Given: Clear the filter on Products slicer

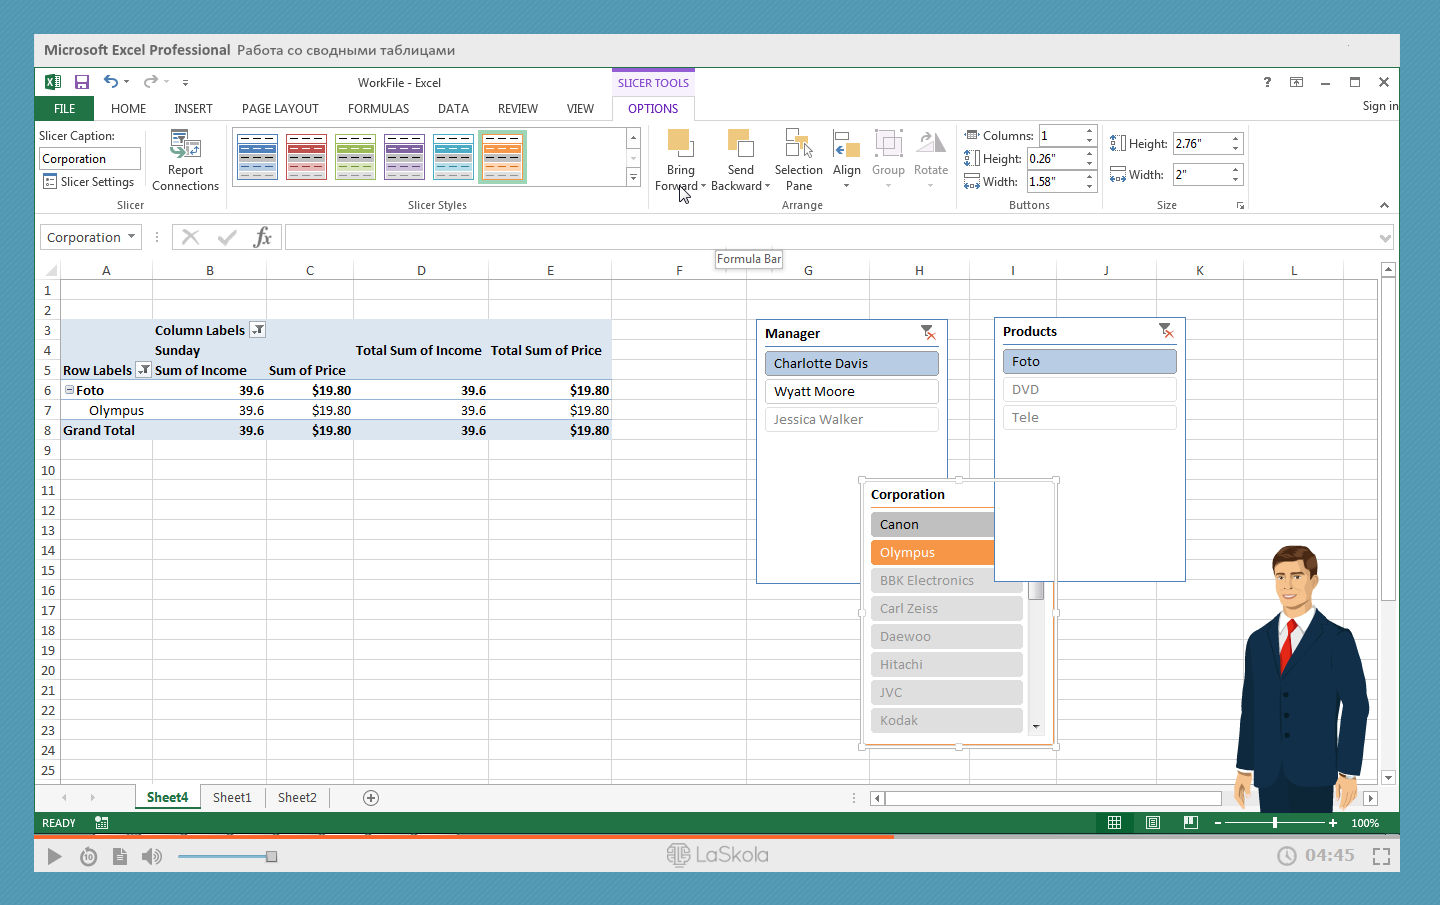Looking at the screenshot, I should (x=1166, y=331).
